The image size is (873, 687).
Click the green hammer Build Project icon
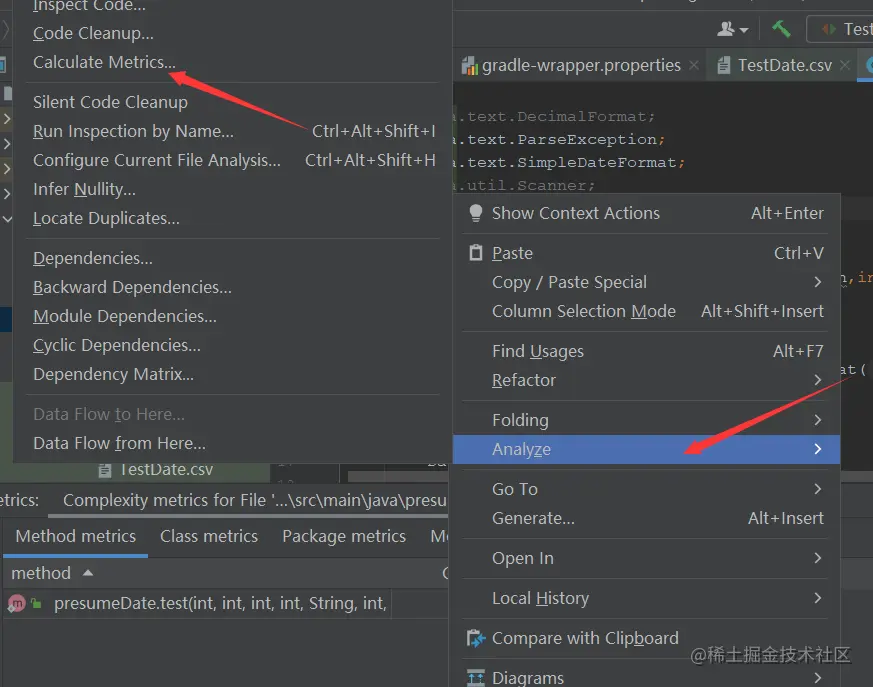pos(781,28)
